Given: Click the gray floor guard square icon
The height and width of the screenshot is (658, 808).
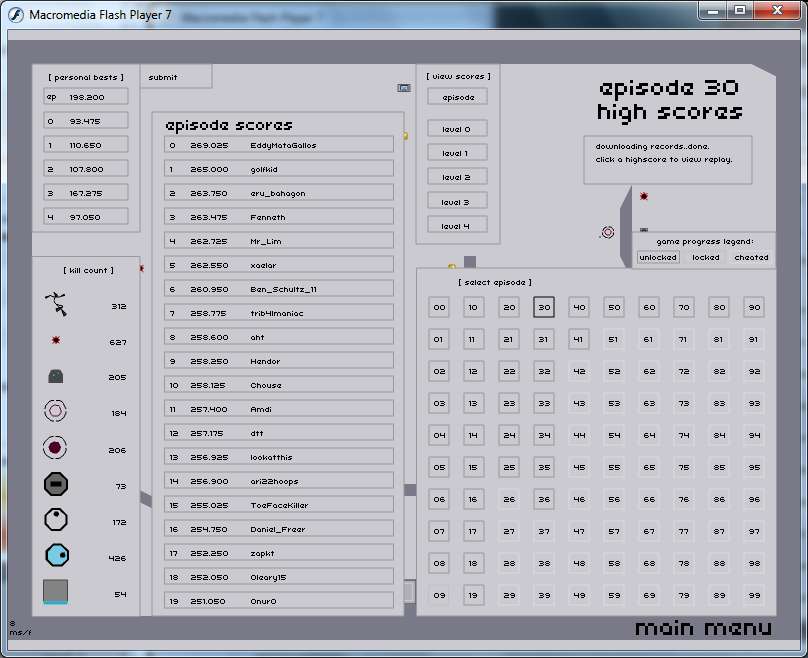Looking at the screenshot, I should click(x=56, y=592).
